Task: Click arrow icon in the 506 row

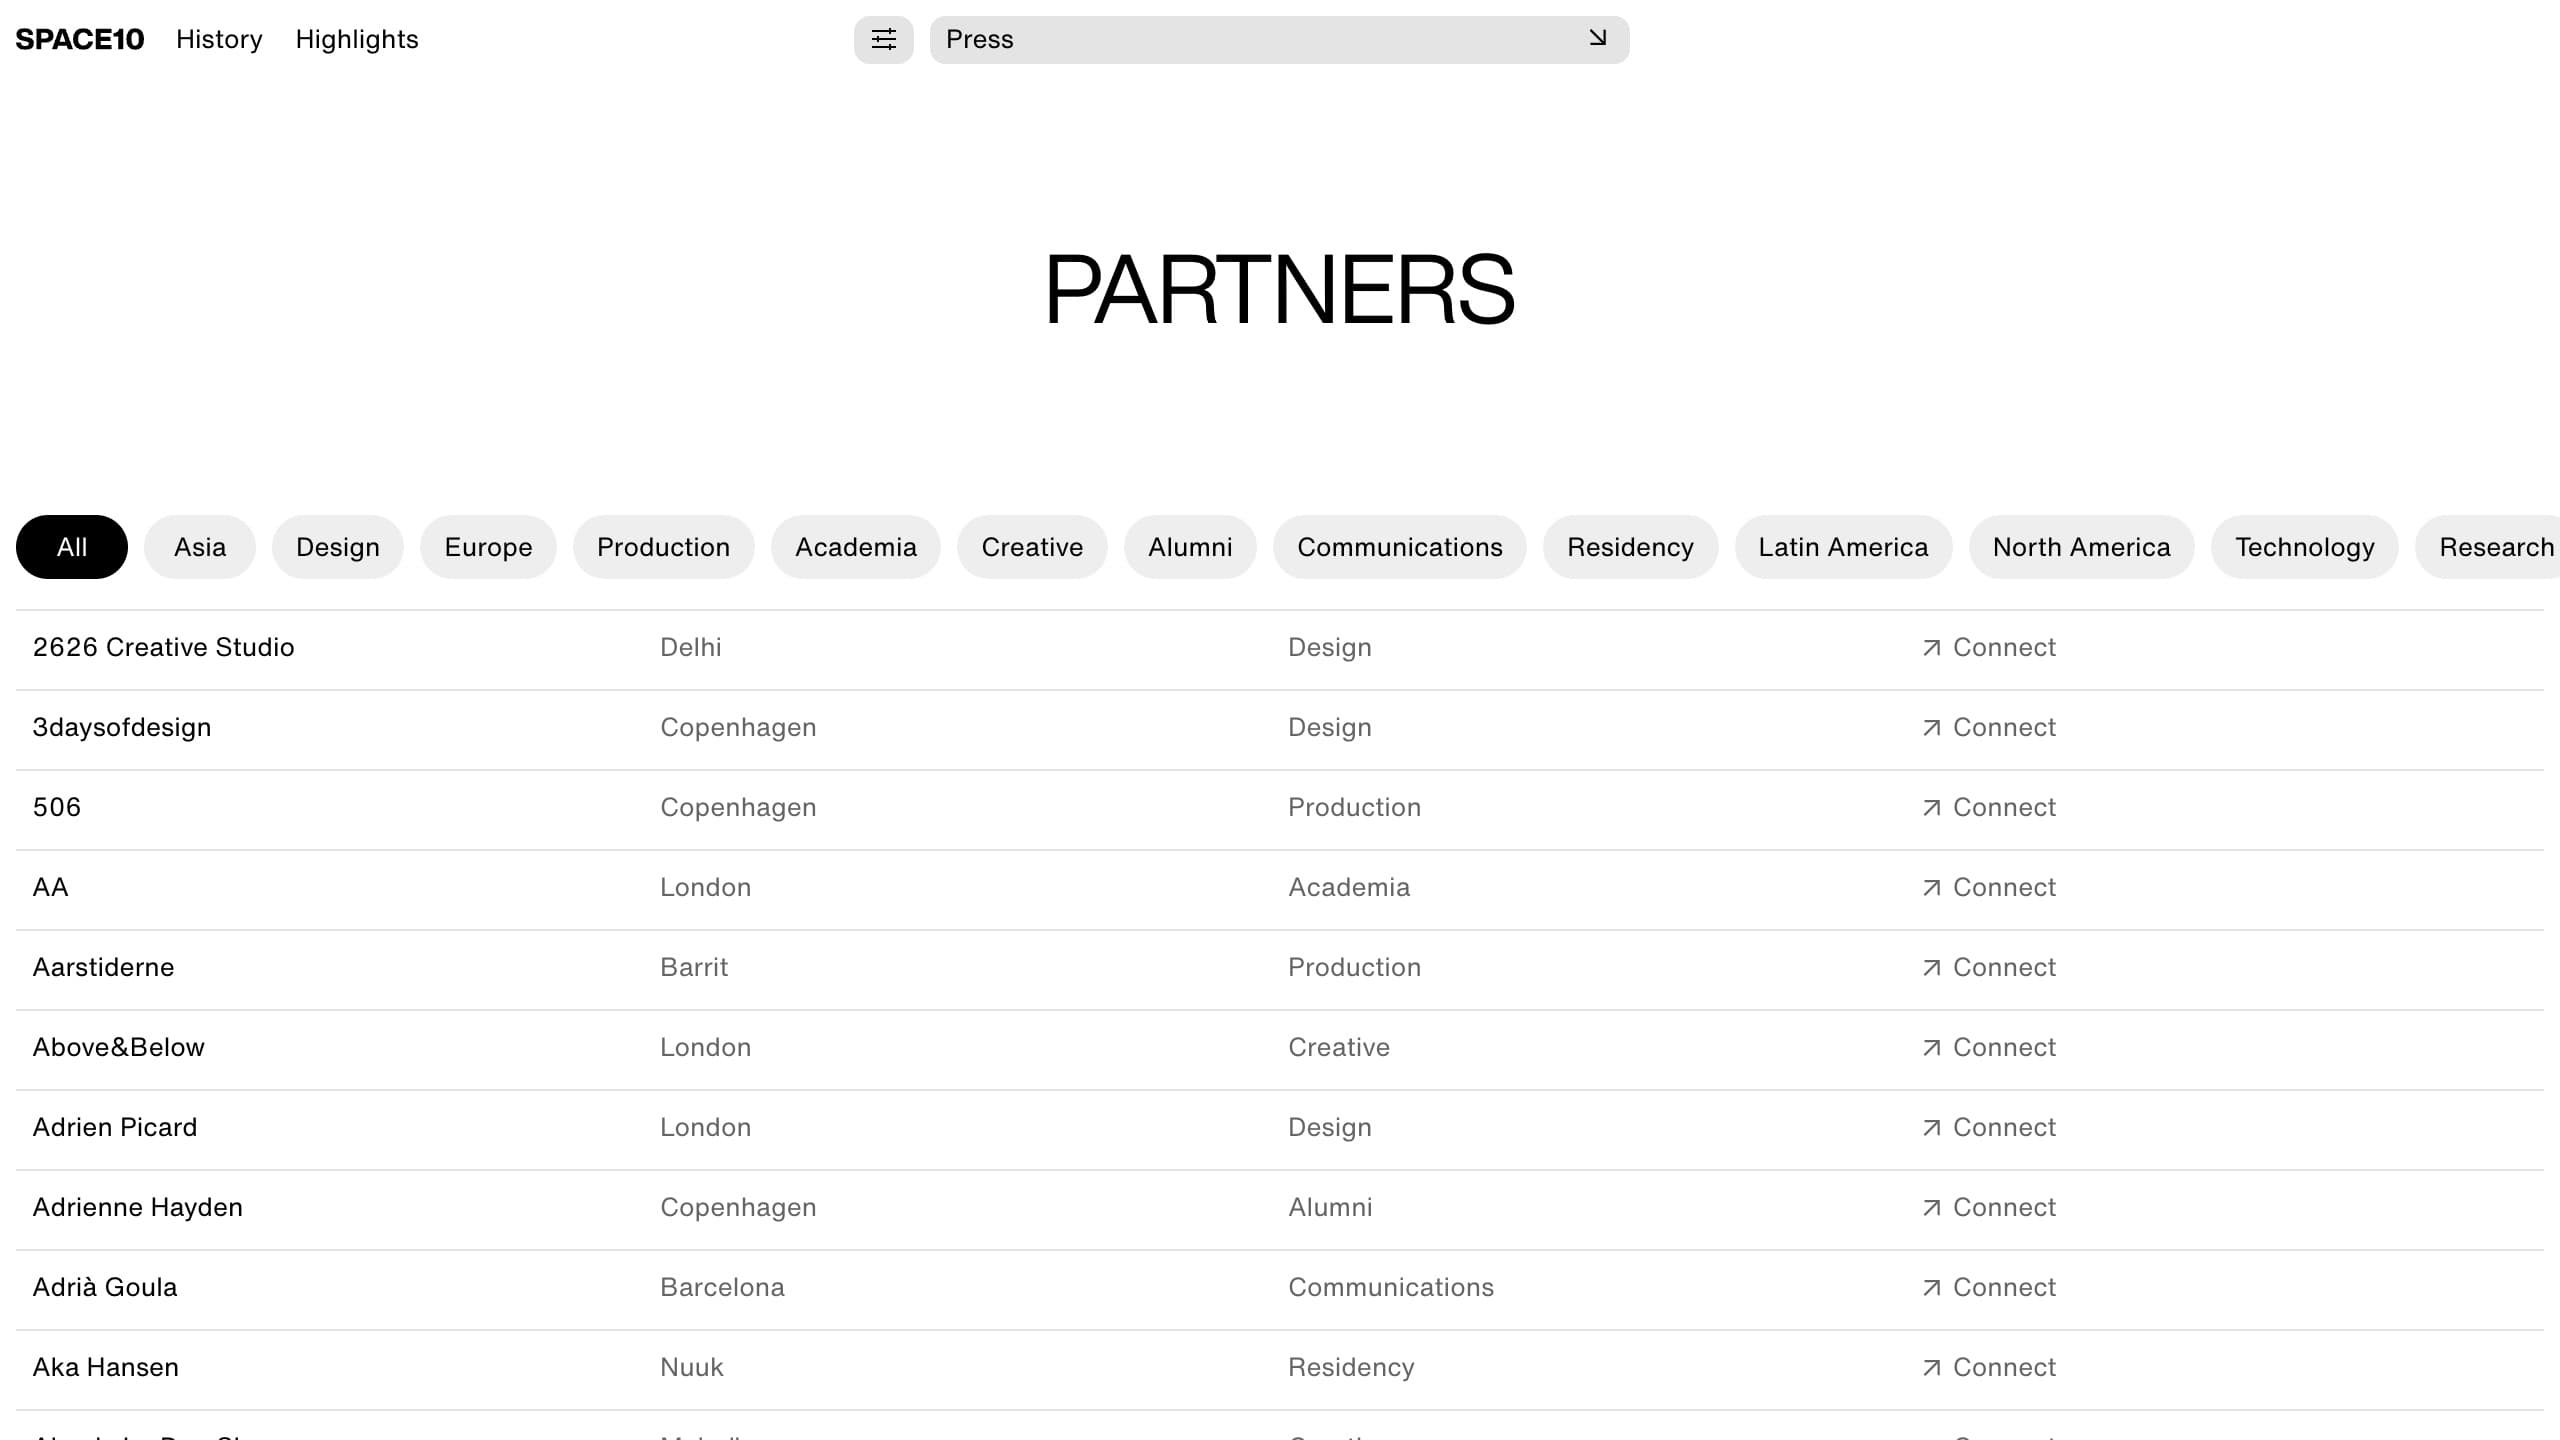Action: [1931, 808]
